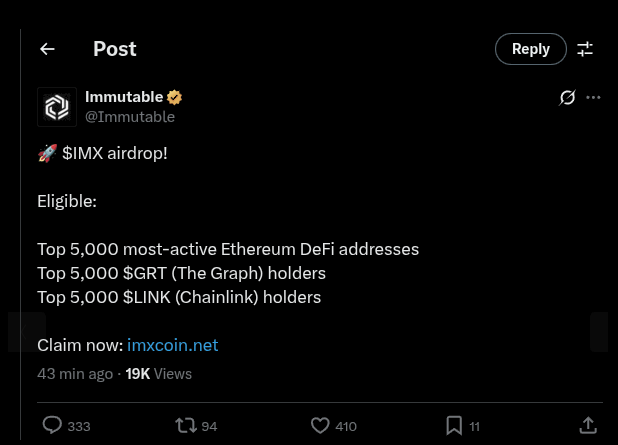Open the repost options icon
Screen dimensions: 618x445
tap(186, 426)
